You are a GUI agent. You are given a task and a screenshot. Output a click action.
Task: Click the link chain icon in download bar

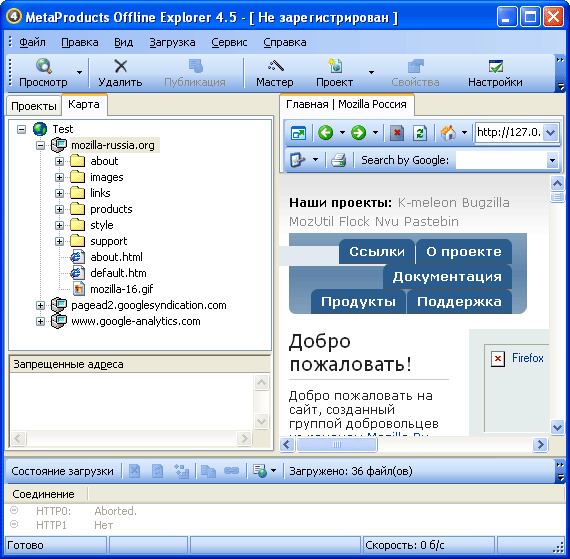tap(231, 471)
